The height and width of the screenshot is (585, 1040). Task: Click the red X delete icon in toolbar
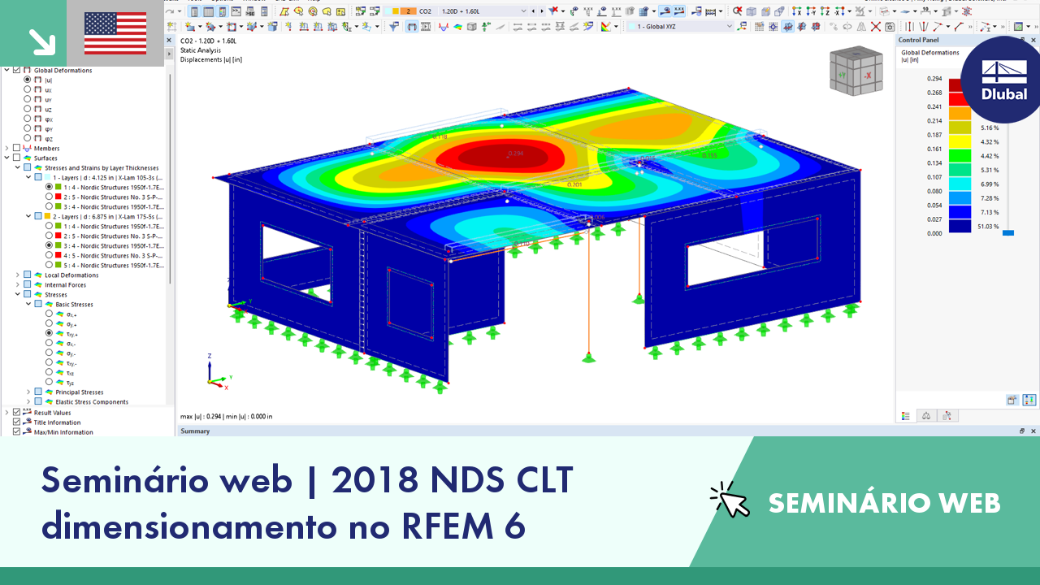click(x=876, y=27)
